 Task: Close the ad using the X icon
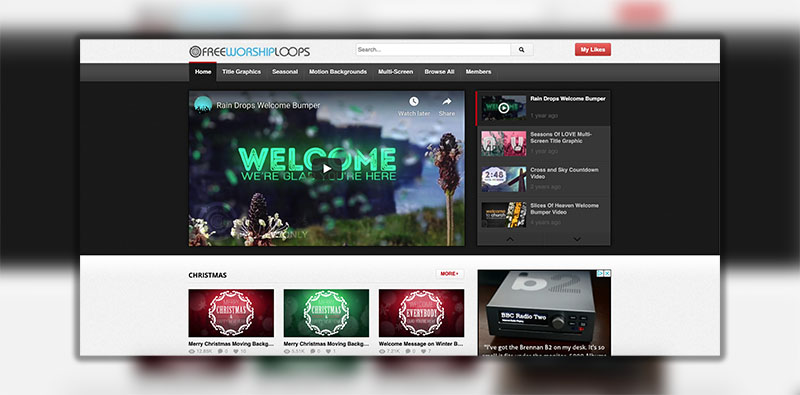[x=608, y=274]
